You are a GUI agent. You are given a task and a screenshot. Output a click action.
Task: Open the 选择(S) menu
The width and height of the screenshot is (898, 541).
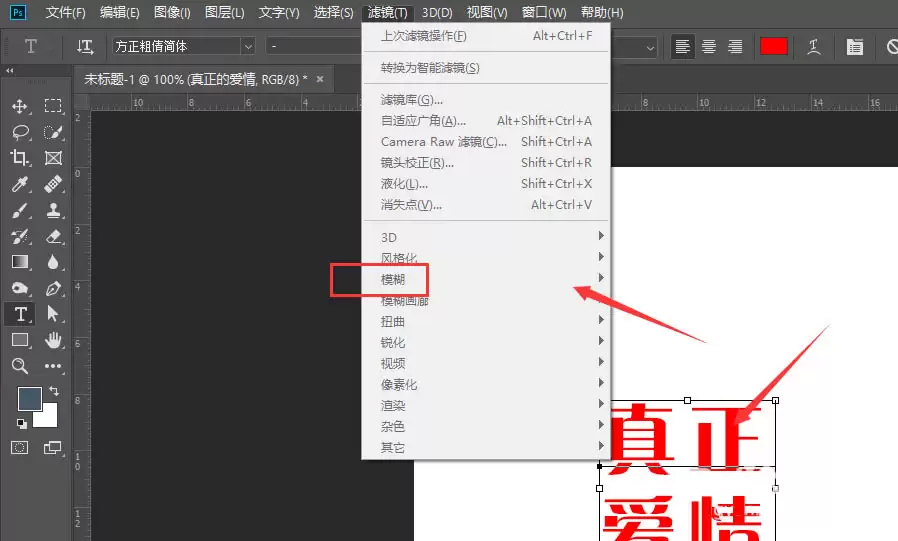(x=333, y=12)
